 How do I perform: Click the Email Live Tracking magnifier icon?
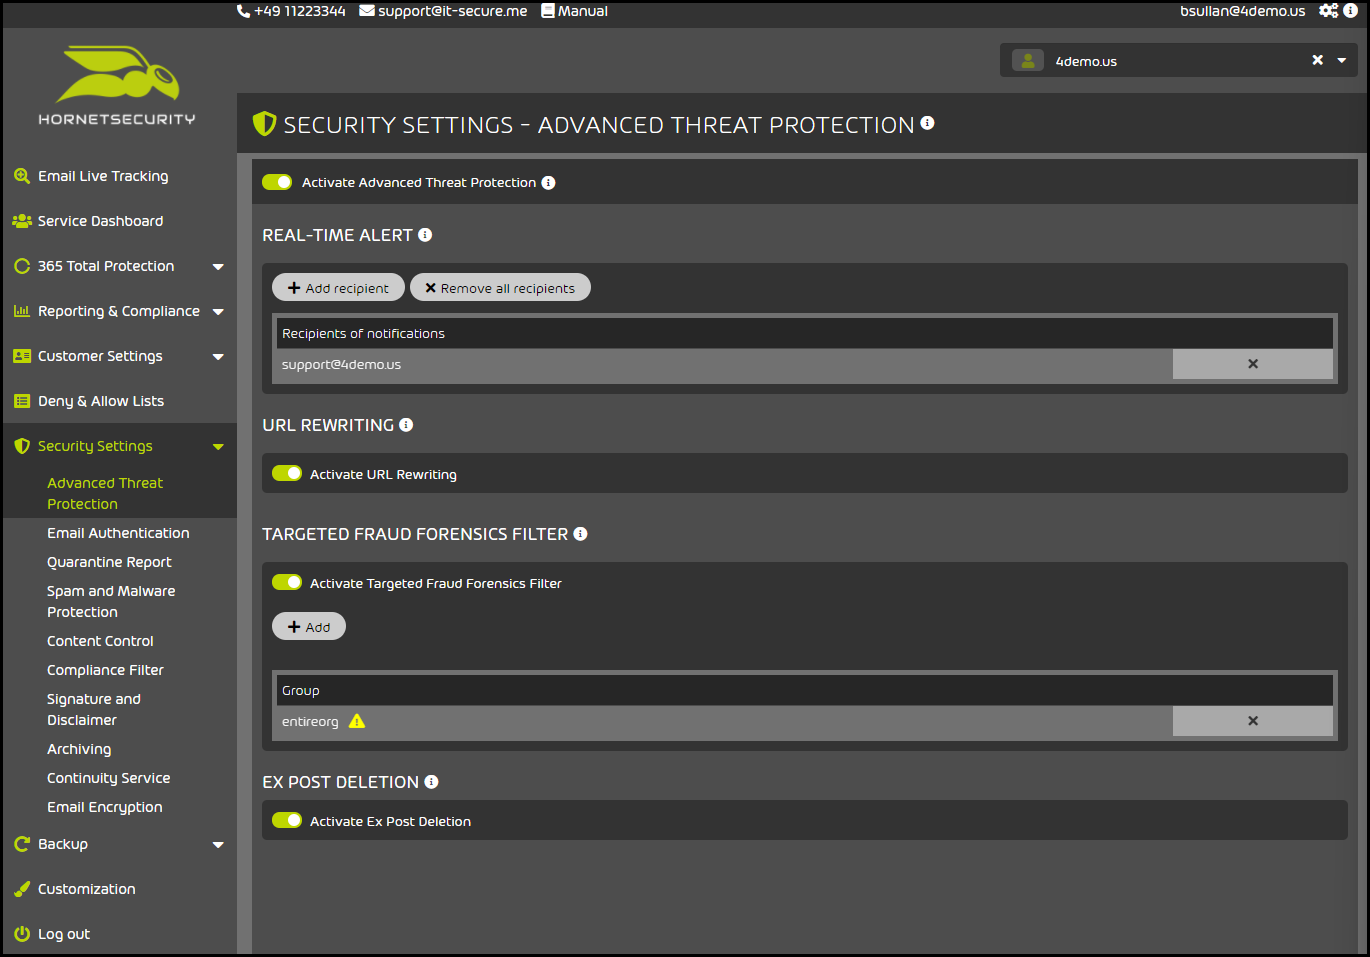click(x=22, y=176)
